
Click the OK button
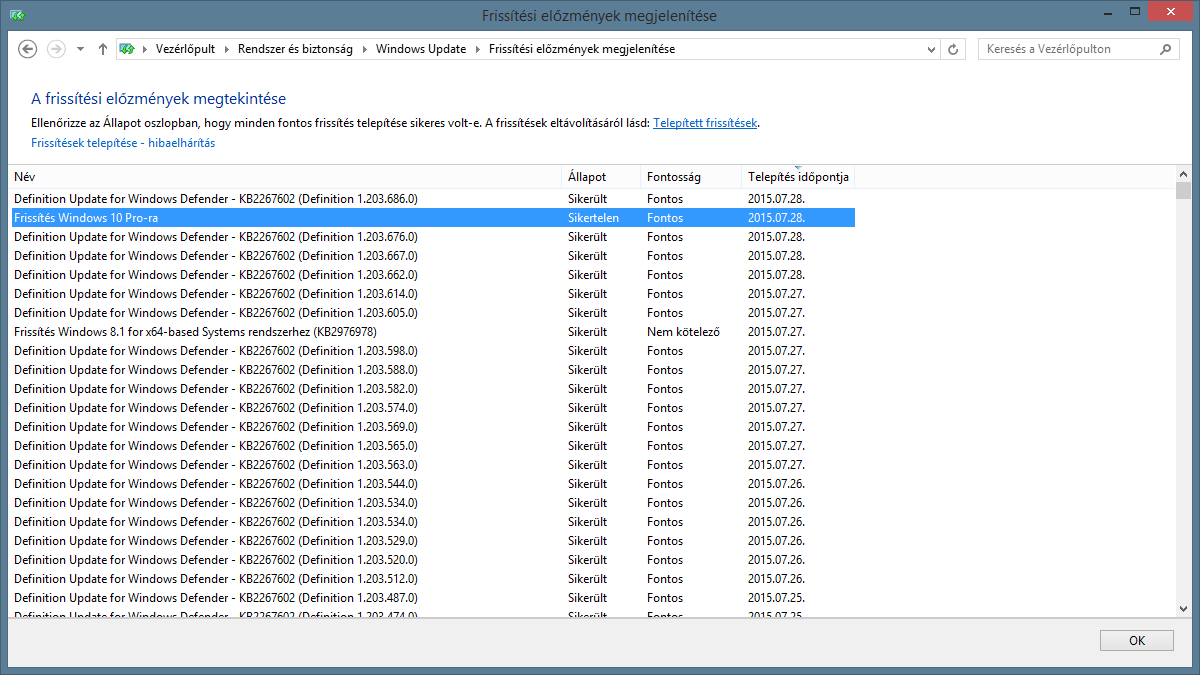(x=1136, y=640)
